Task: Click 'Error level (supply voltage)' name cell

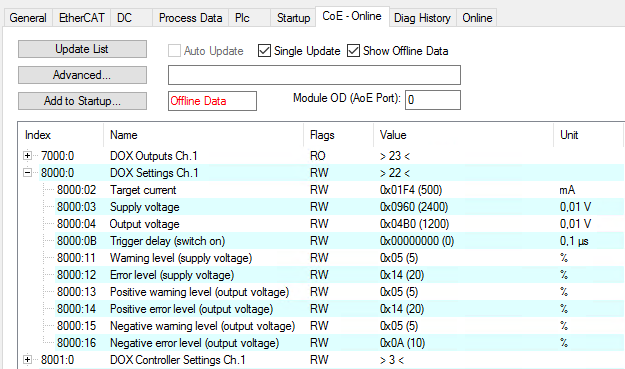Action: pos(172,275)
